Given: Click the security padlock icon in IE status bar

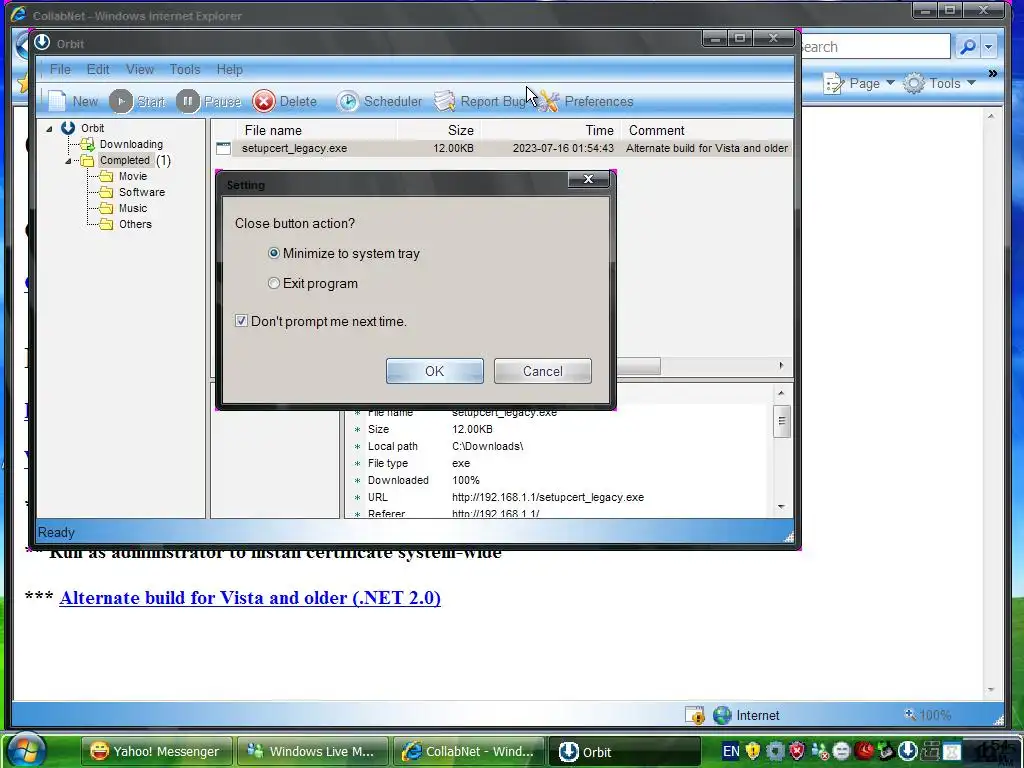Looking at the screenshot, I should 695,715.
